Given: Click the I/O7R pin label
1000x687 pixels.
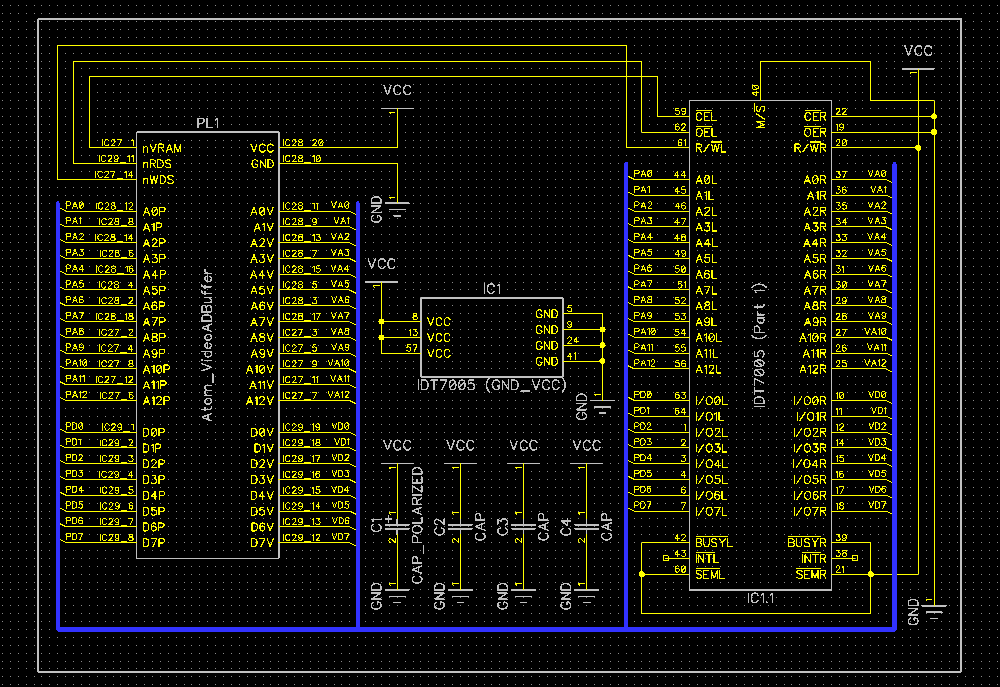Looking at the screenshot, I should pos(809,512).
